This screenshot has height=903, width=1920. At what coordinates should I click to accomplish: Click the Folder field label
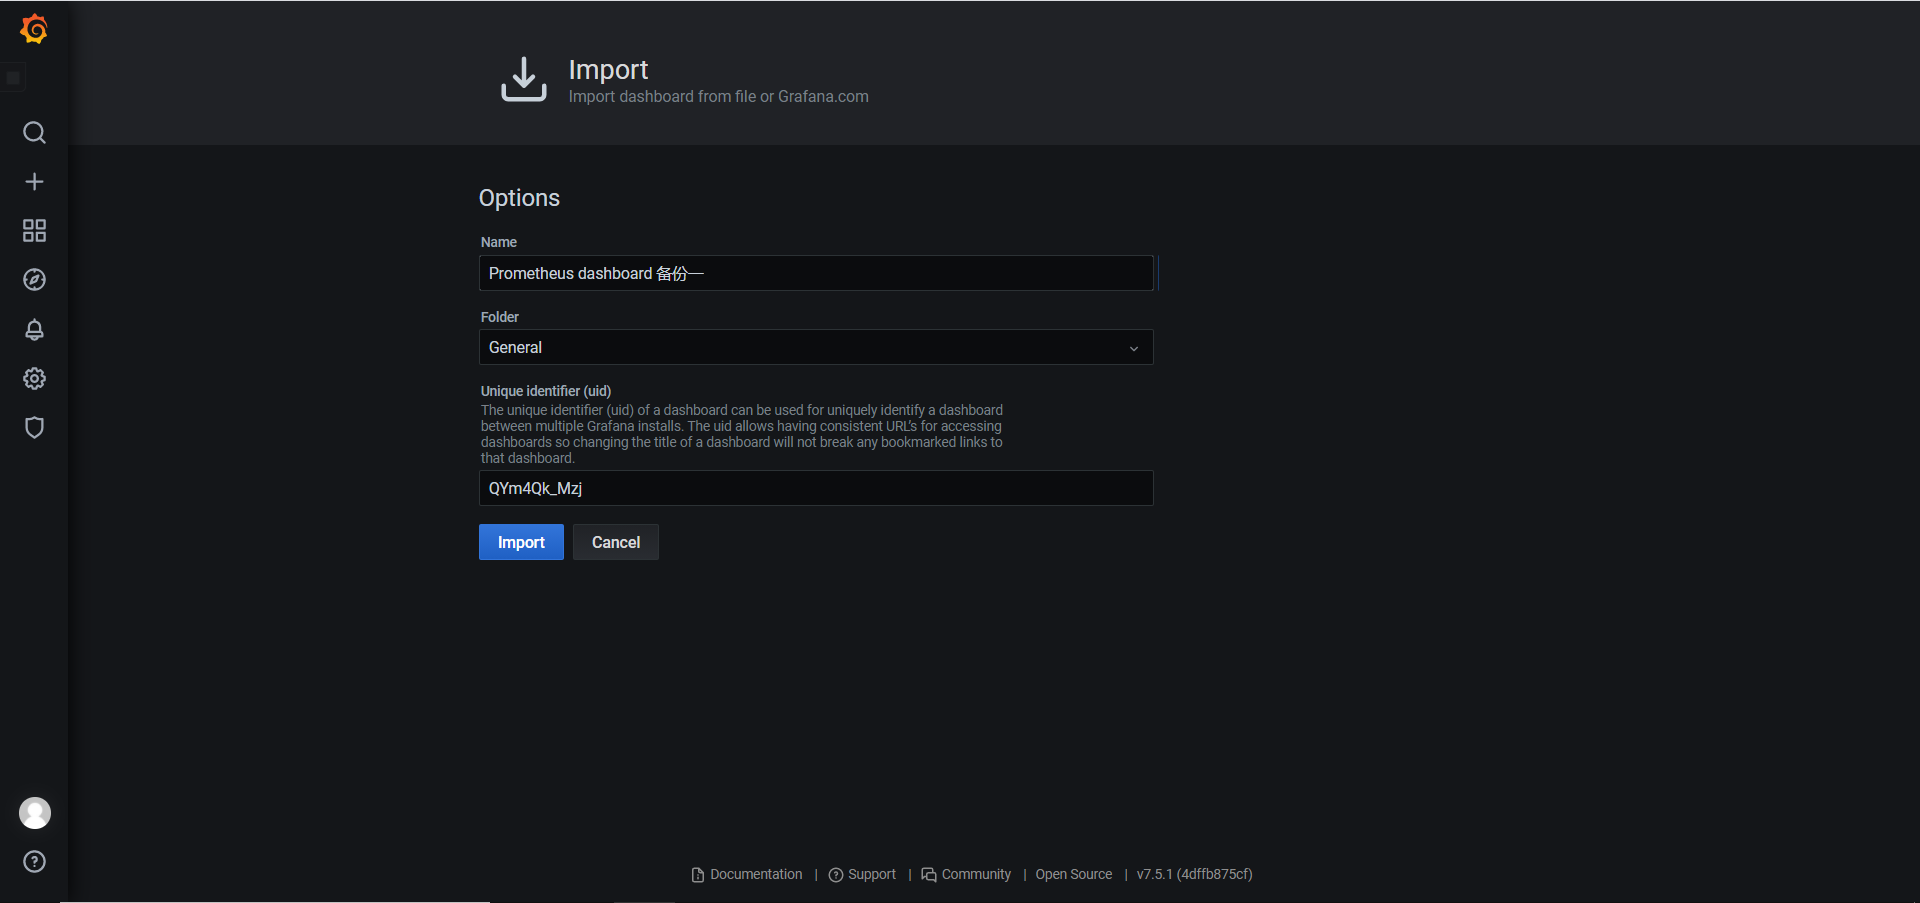click(x=500, y=317)
